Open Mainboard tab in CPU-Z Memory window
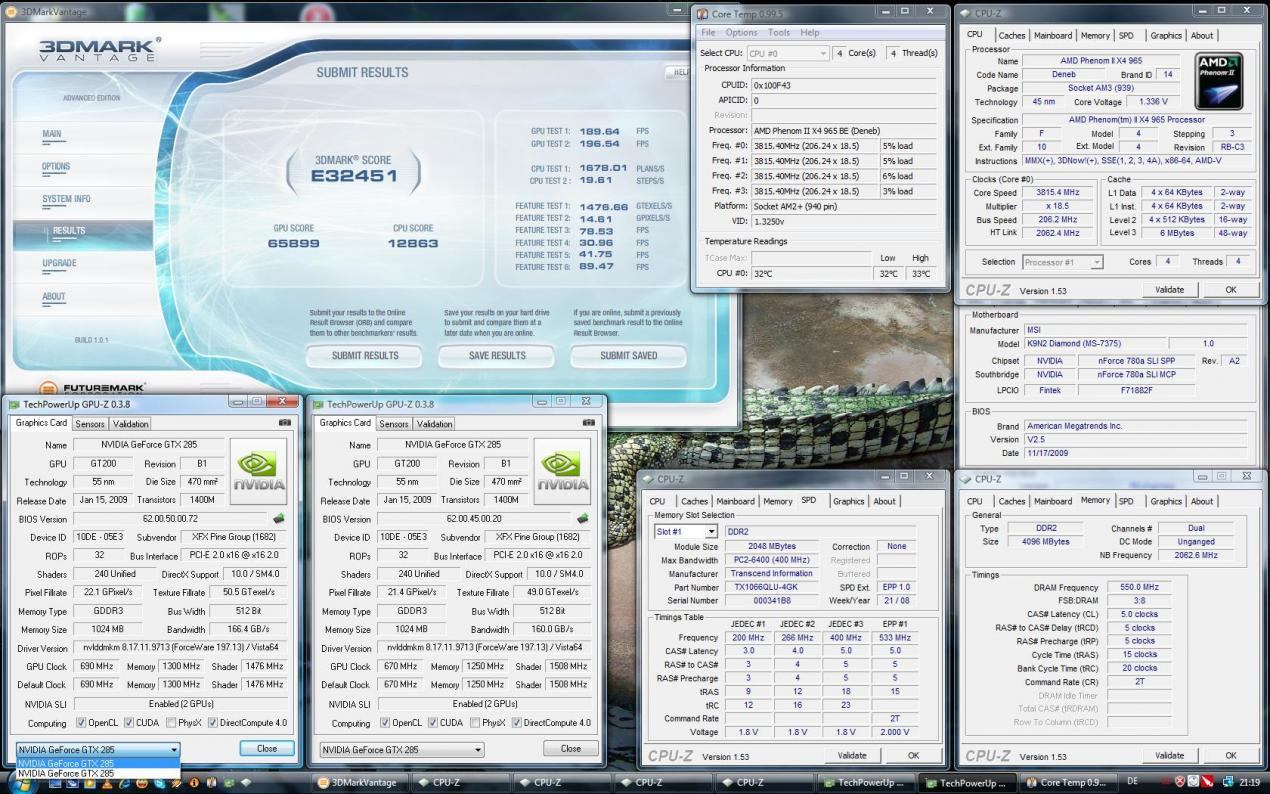Viewport: 1270px width, 794px height. [1054, 502]
